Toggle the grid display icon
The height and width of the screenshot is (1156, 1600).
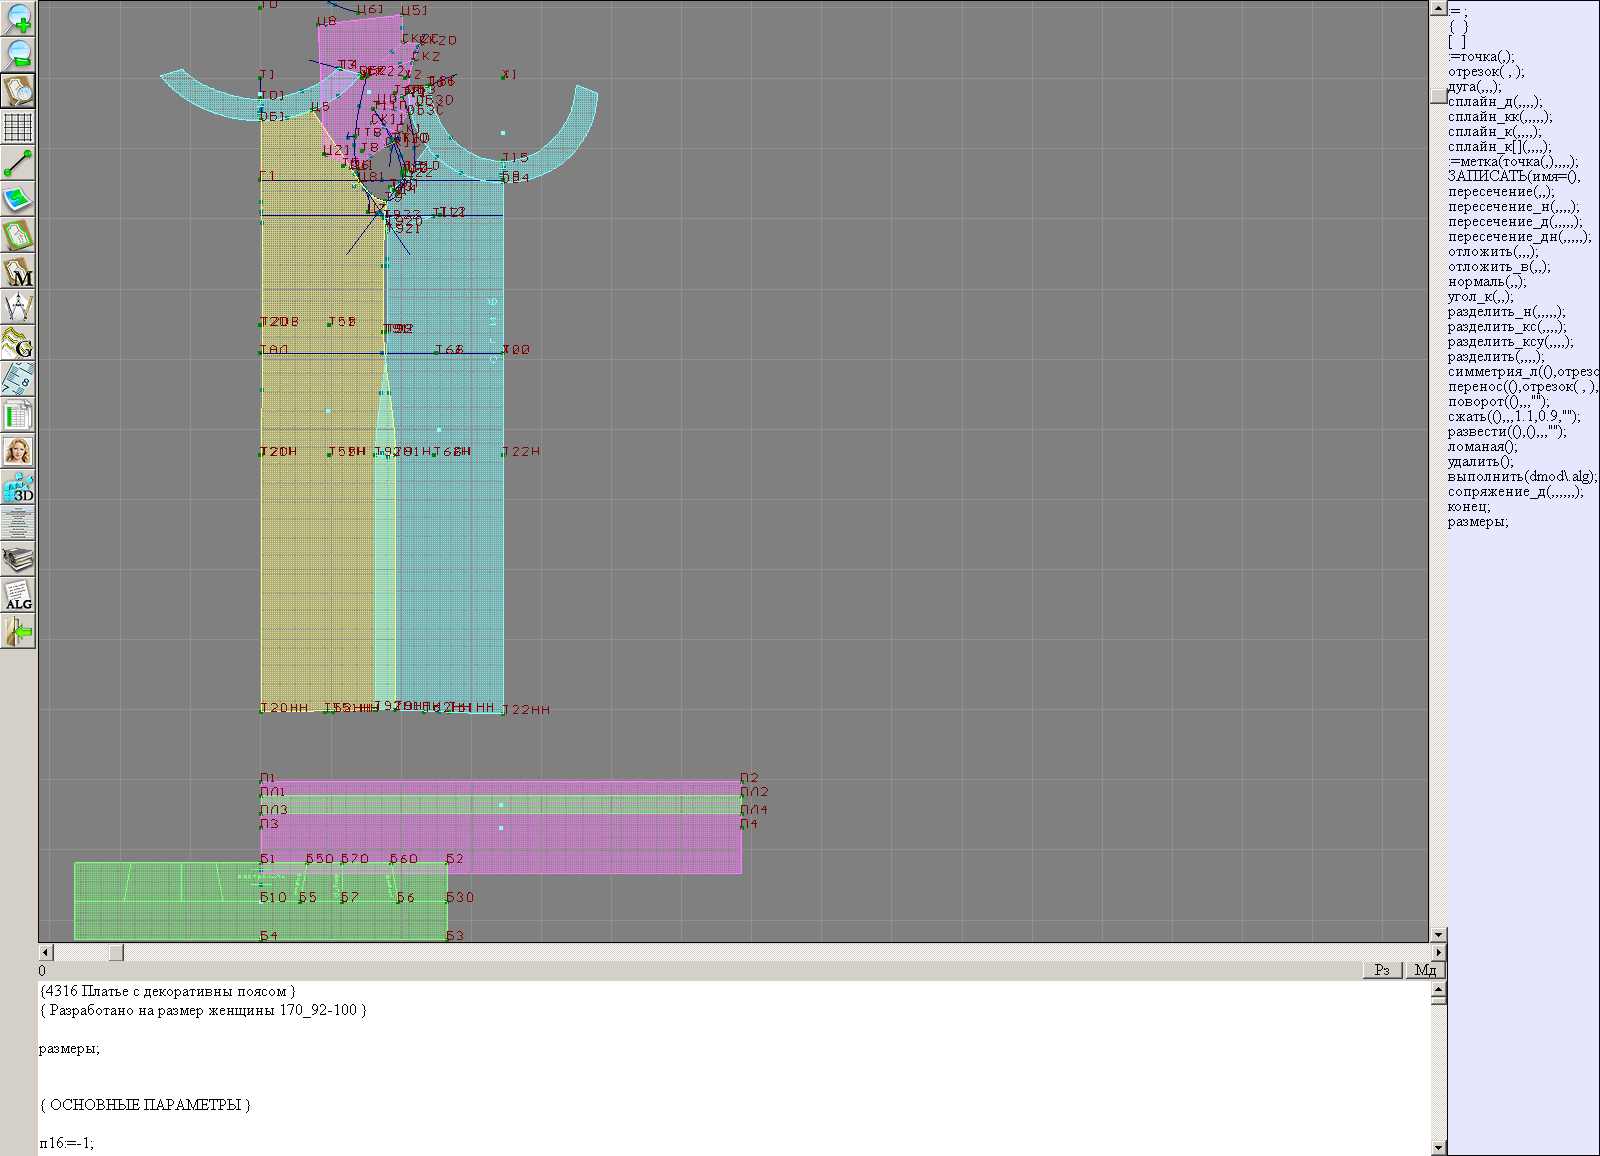tap(18, 127)
